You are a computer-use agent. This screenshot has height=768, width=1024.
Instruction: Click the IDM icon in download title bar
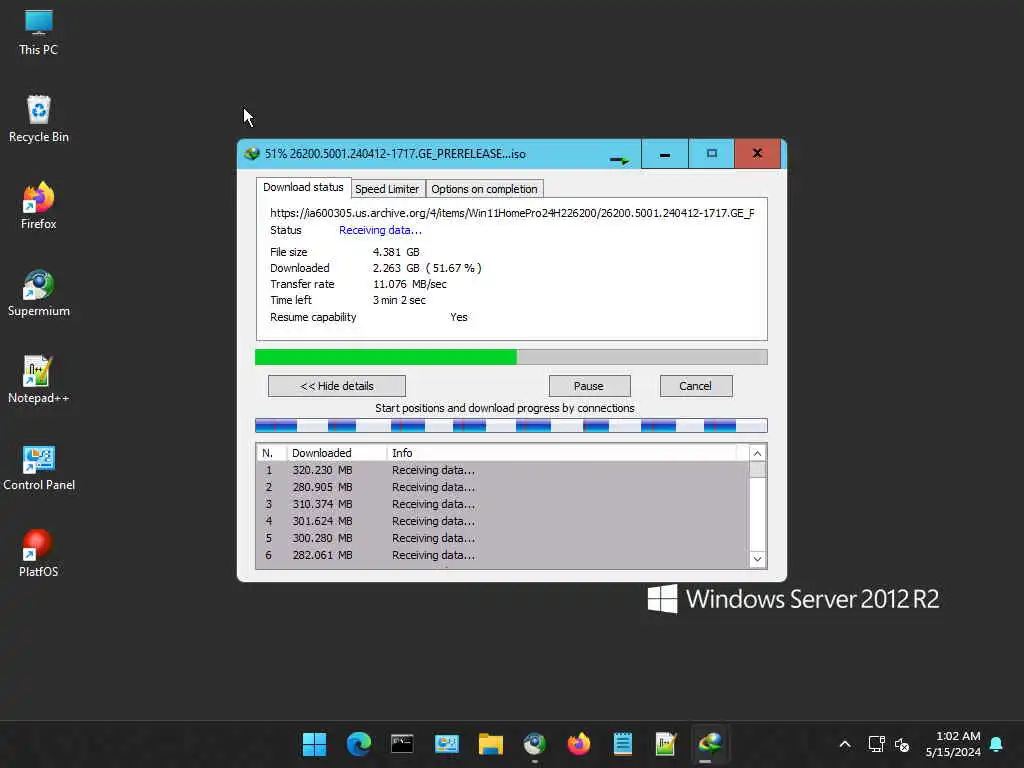coord(251,154)
